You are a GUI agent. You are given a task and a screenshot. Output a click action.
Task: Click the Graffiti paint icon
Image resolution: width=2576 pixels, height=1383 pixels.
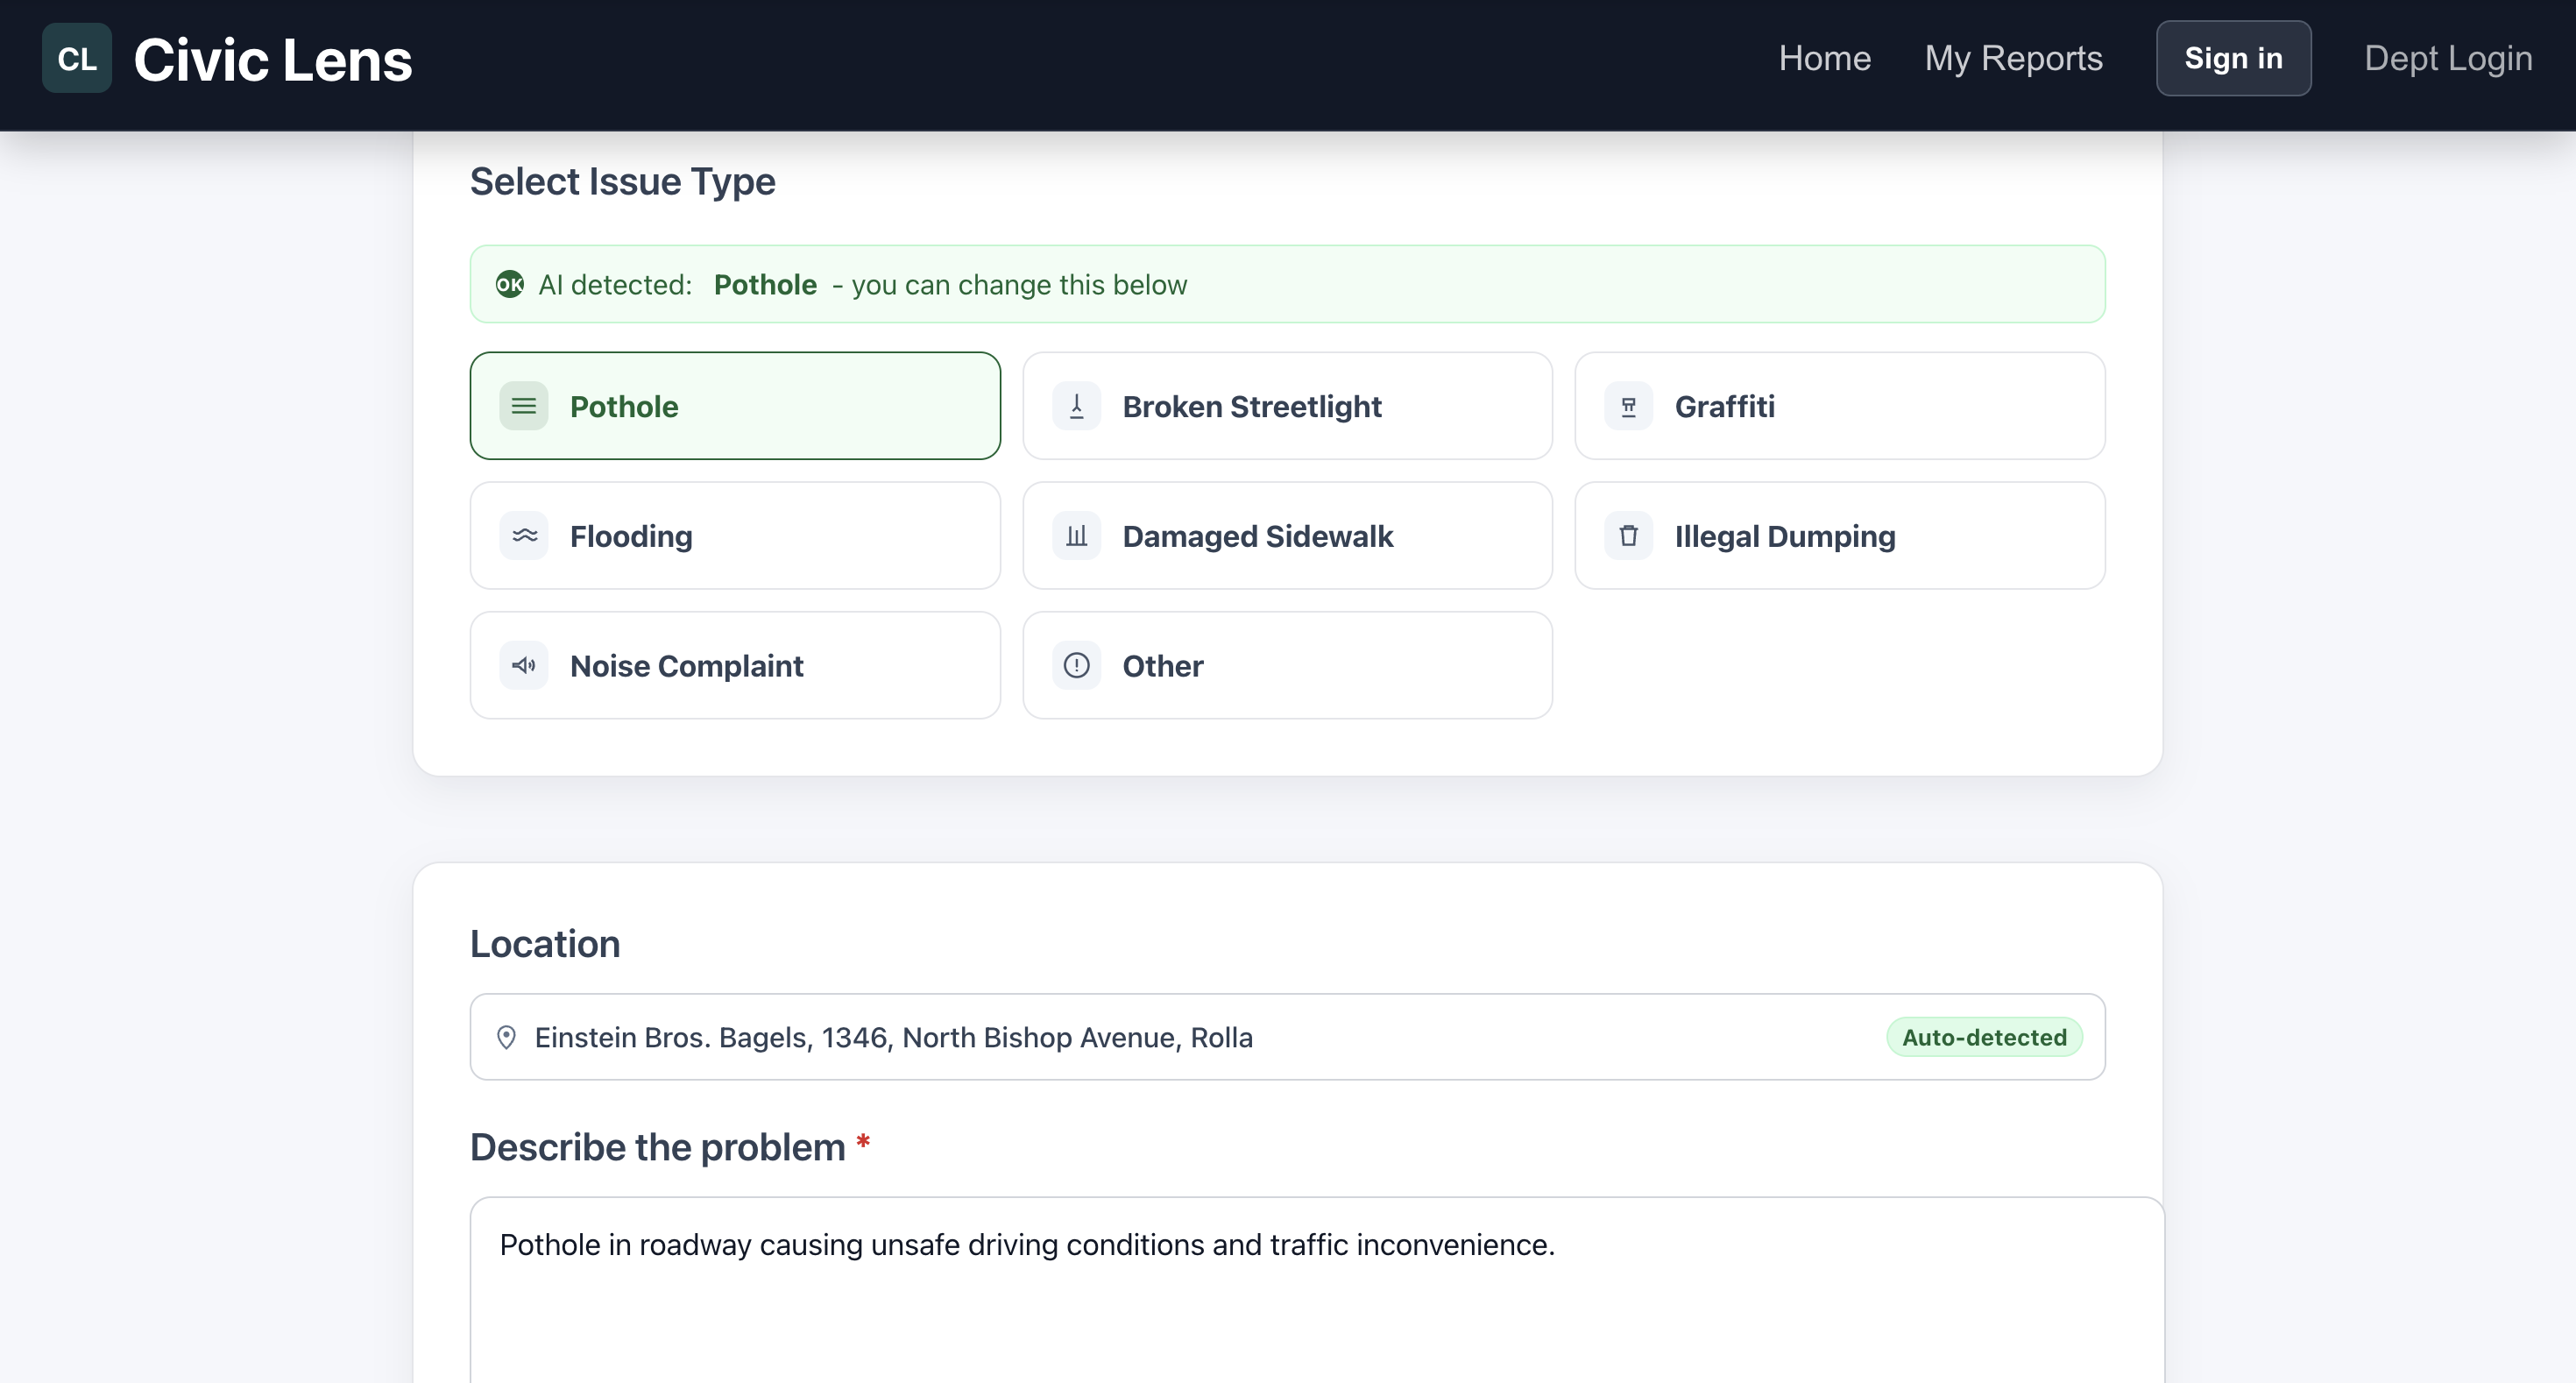pos(1628,406)
